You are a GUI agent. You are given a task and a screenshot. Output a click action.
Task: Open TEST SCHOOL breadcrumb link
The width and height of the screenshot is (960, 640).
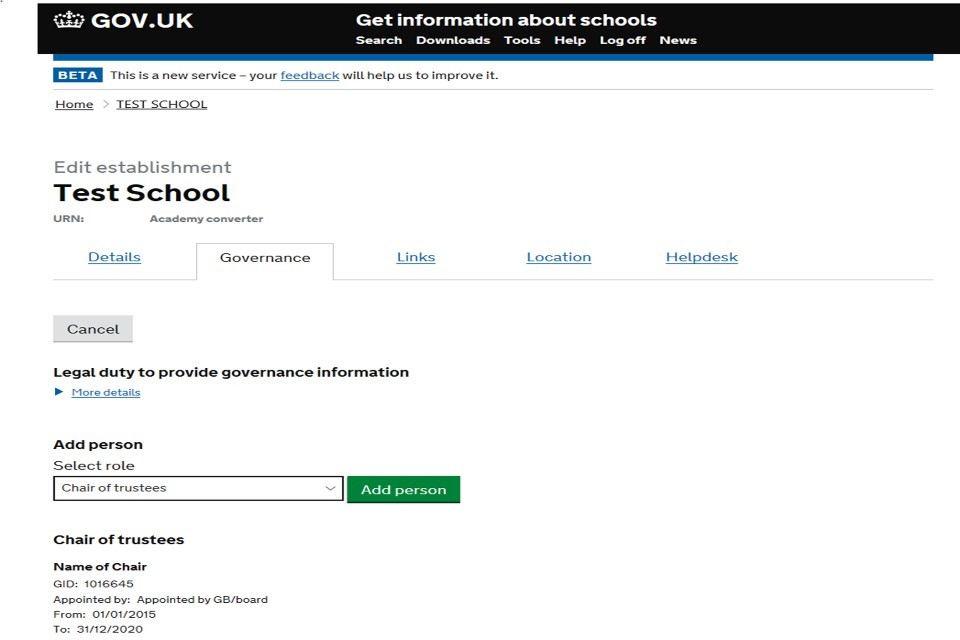(162, 104)
